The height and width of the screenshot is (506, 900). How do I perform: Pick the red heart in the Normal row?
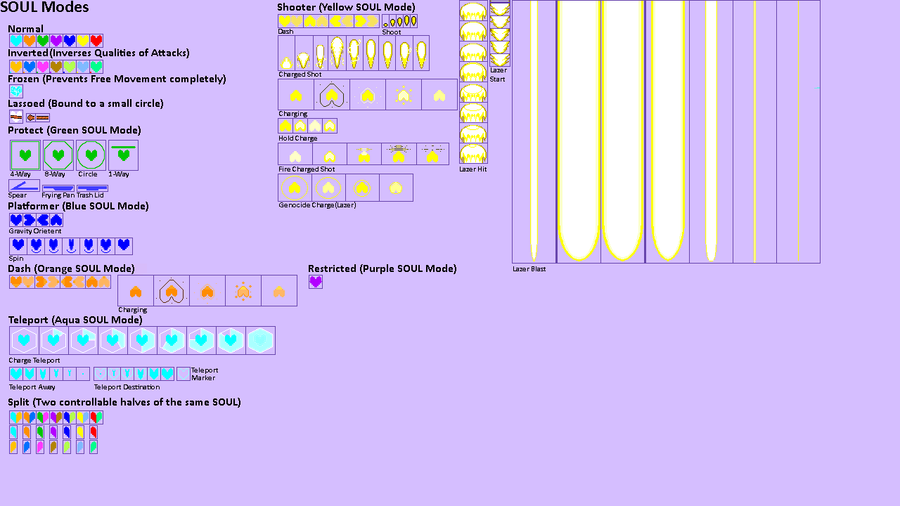coord(96,41)
